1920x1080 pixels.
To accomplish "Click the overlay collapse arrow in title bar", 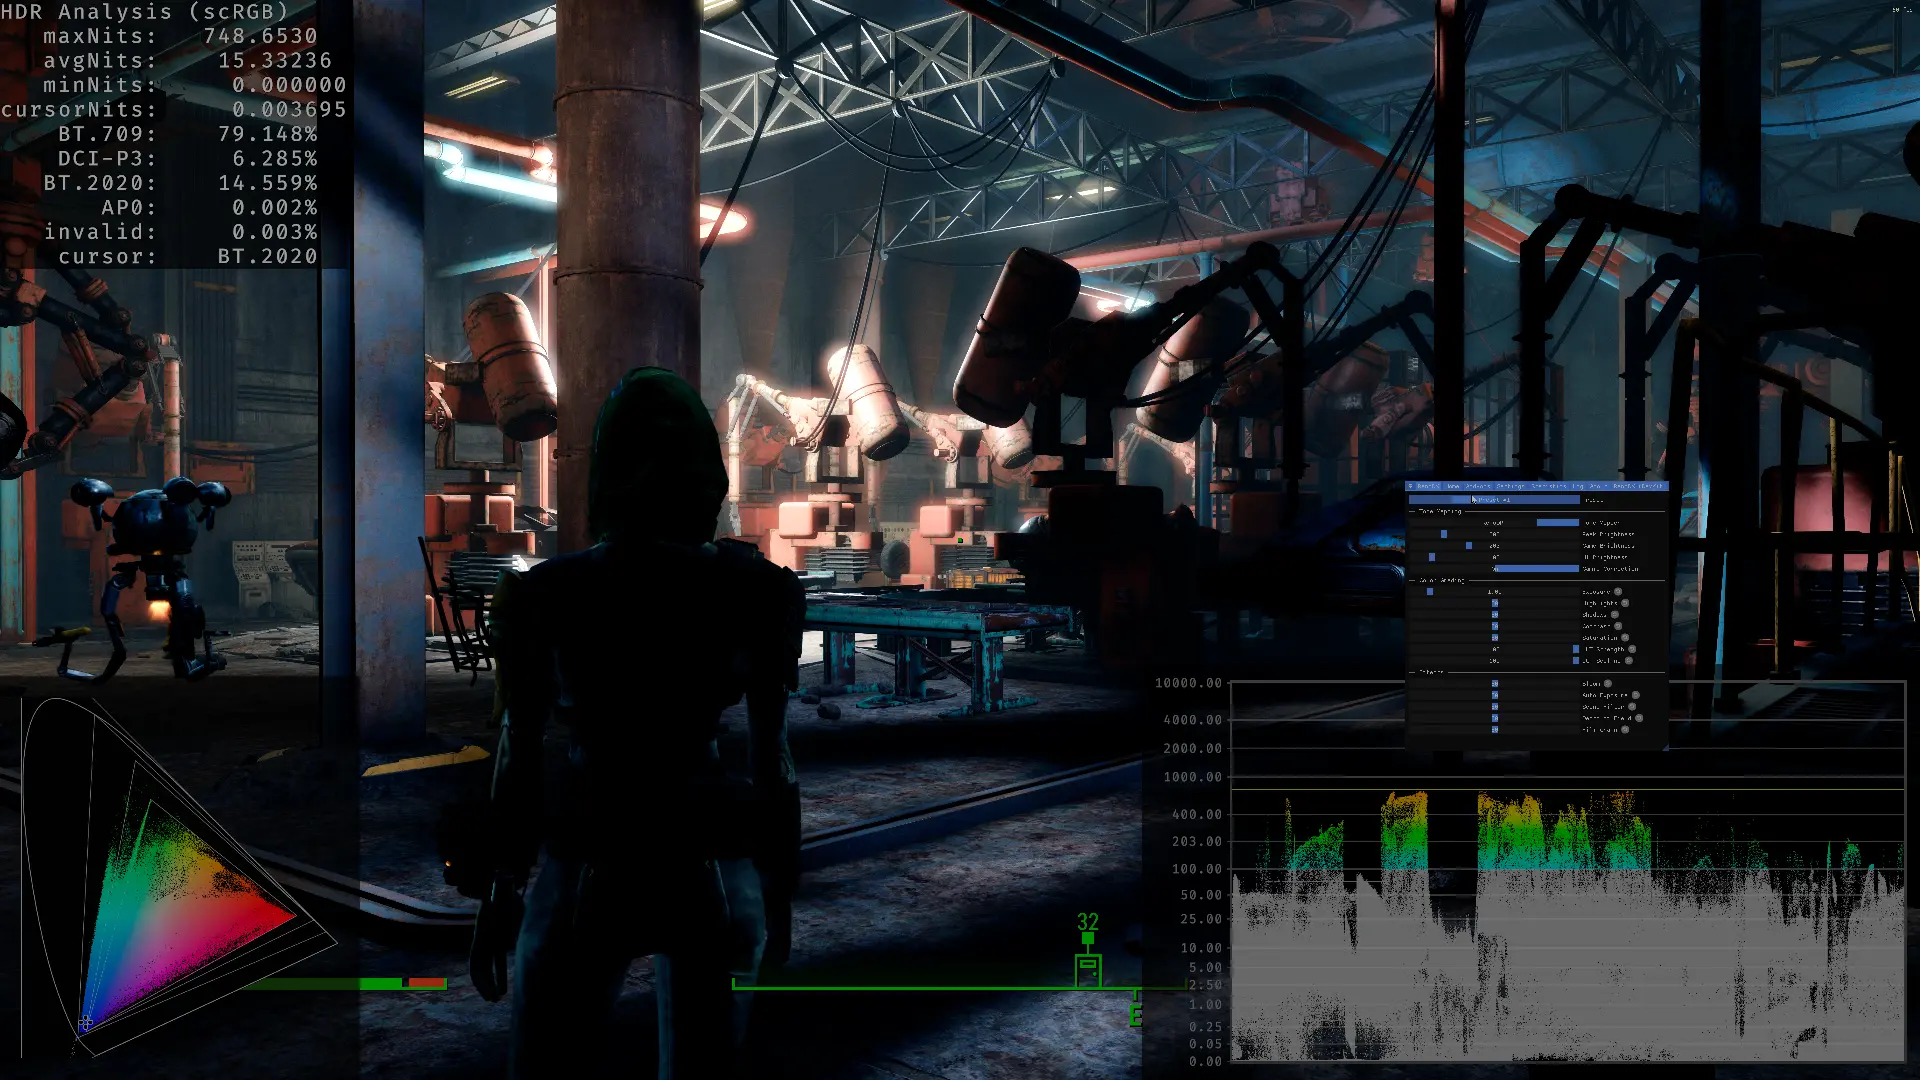I will click(x=1410, y=486).
